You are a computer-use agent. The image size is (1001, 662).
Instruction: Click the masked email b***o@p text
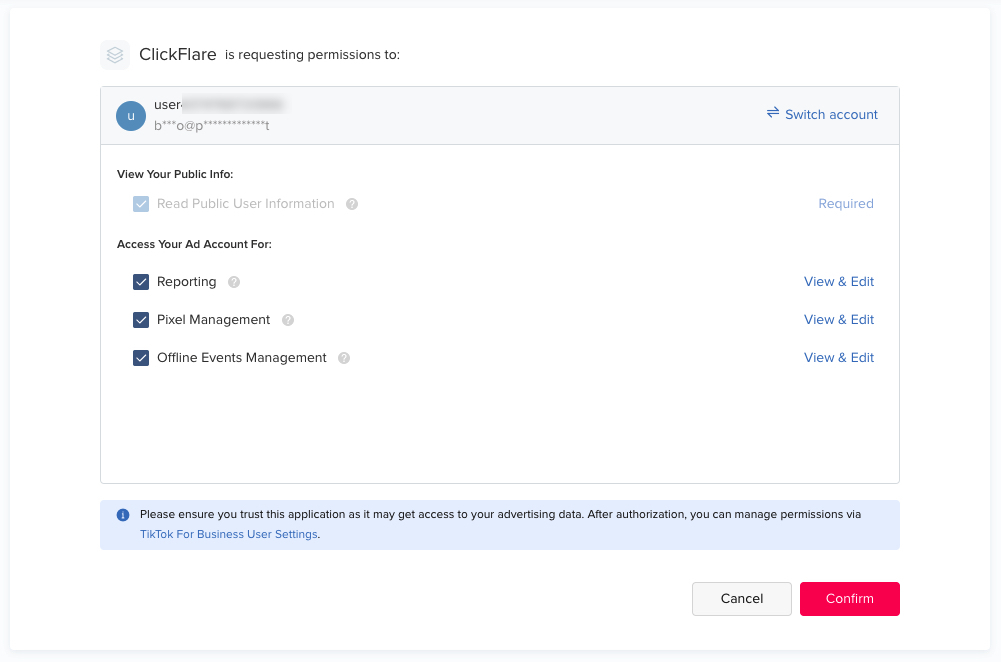[211, 126]
